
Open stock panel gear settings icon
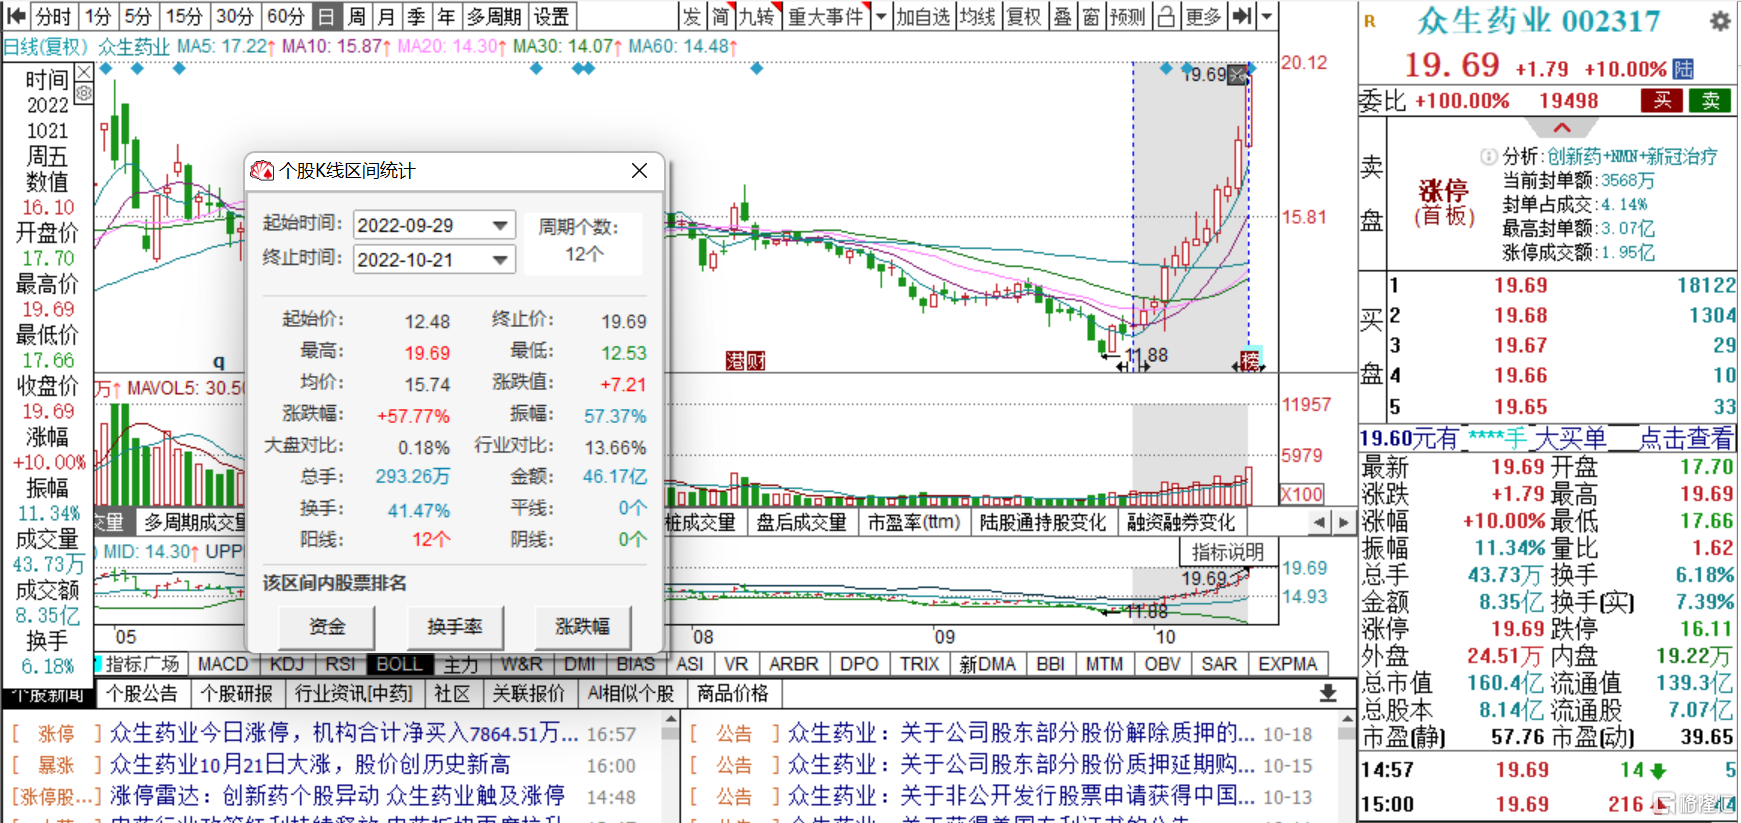pos(1719,21)
